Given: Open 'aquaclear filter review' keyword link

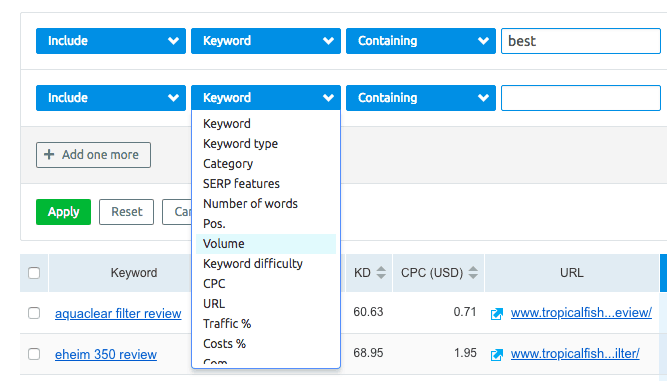Looking at the screenshot, I should coord(118,314).
